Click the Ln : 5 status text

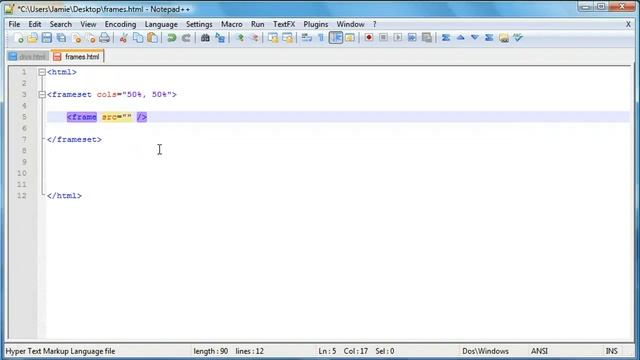click(327, 351)
